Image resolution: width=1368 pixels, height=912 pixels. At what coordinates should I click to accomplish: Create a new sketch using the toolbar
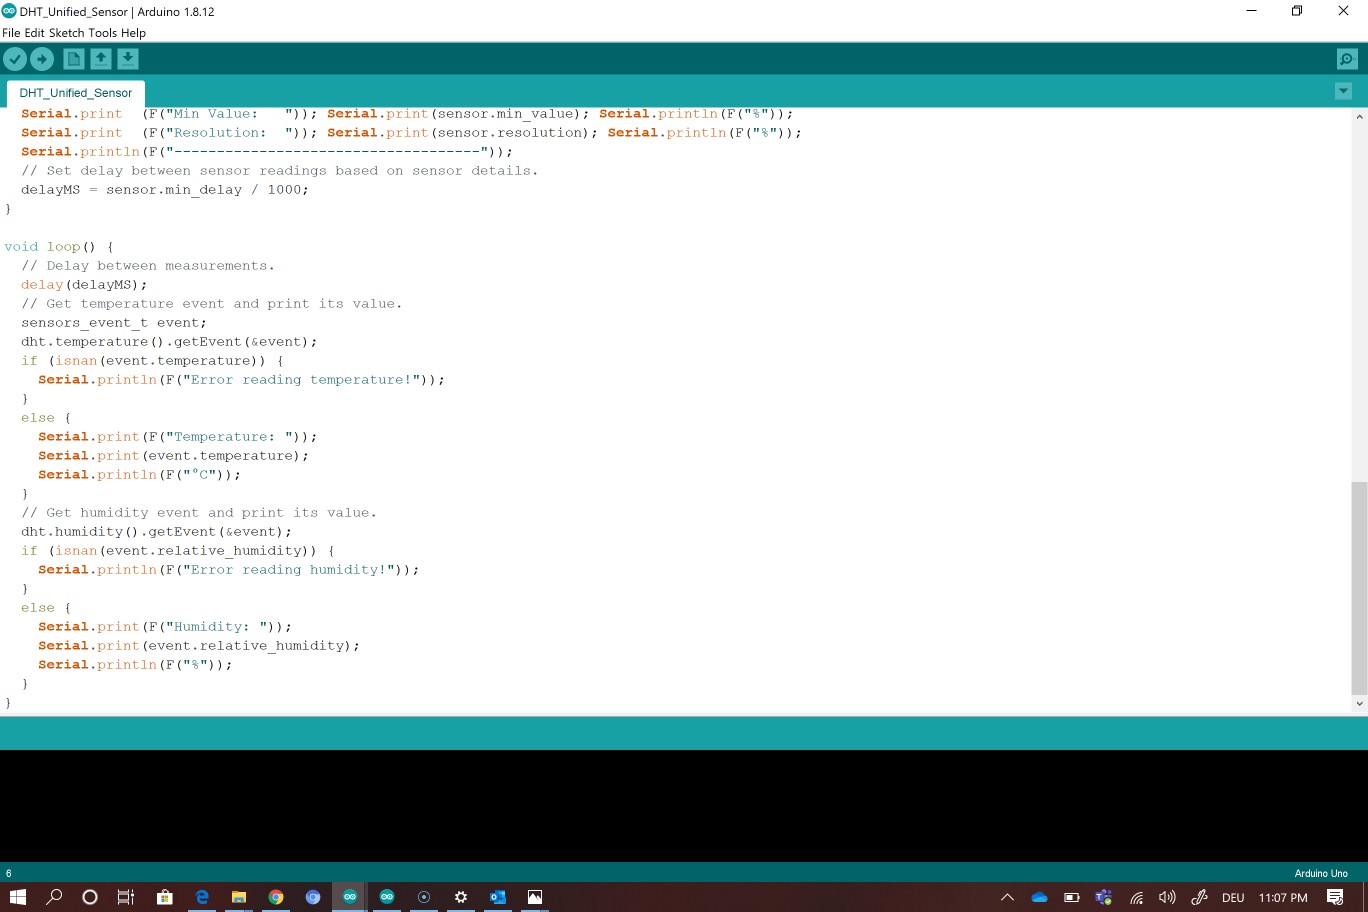tap(74, 59)
